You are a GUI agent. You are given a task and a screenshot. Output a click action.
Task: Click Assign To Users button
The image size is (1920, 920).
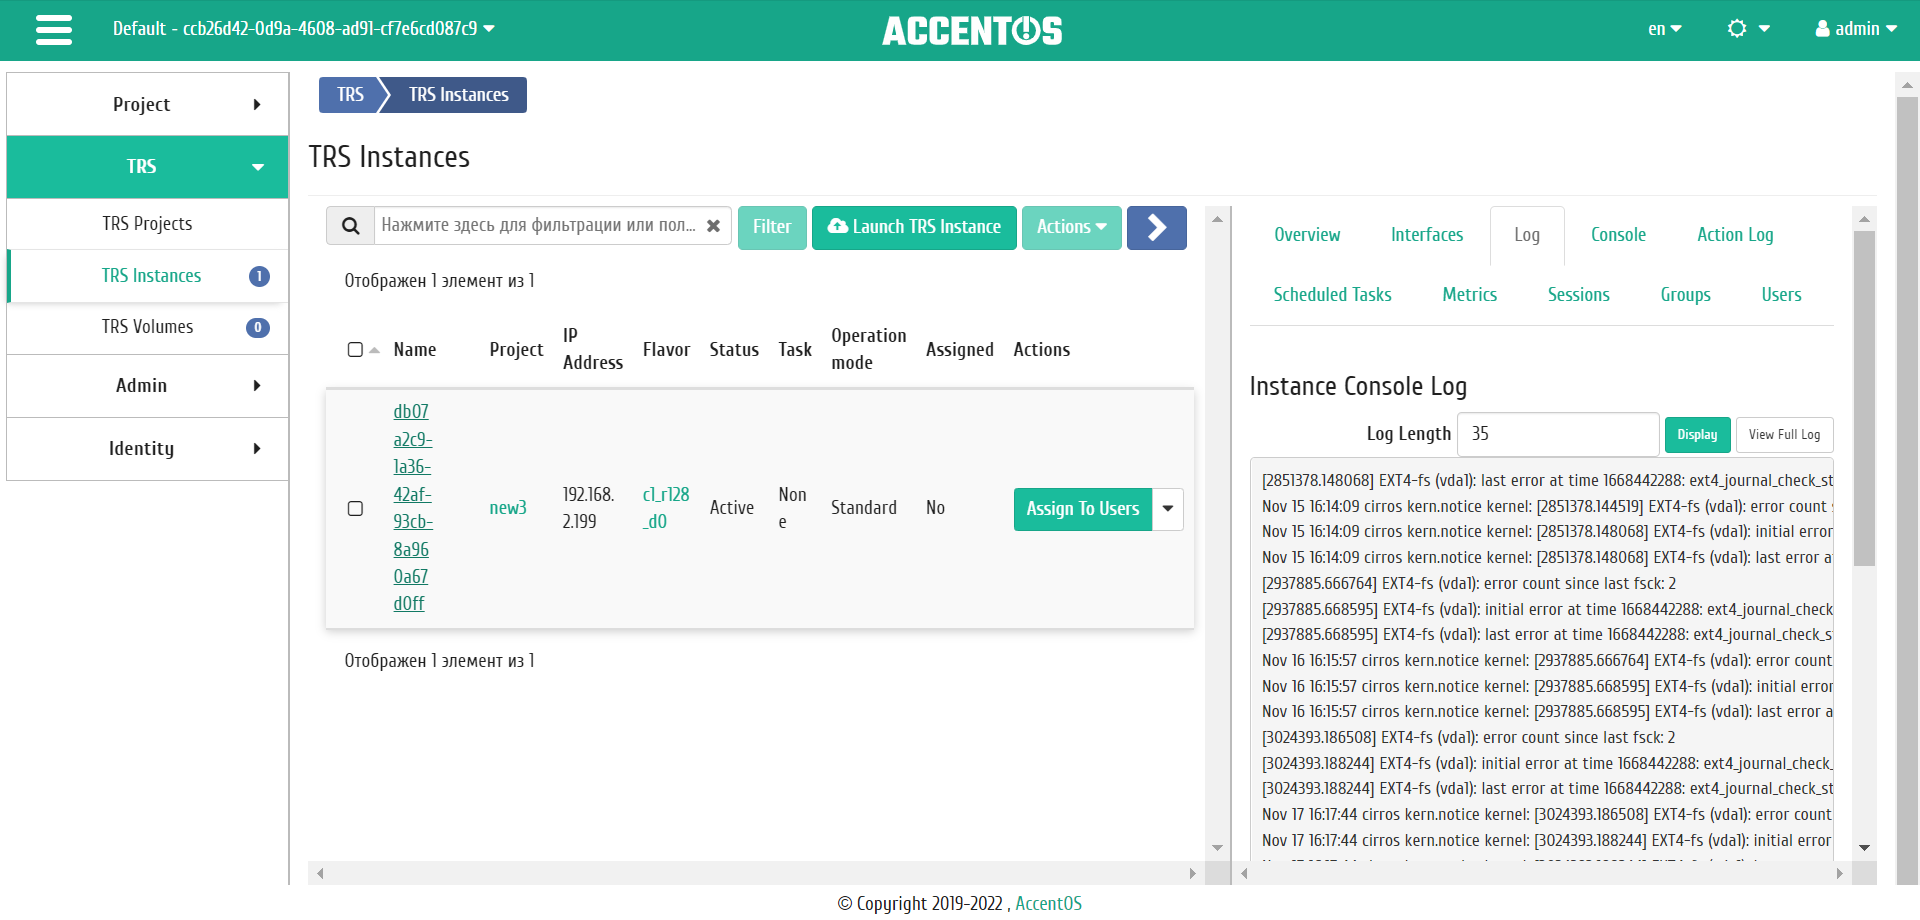pos(1083,509)
